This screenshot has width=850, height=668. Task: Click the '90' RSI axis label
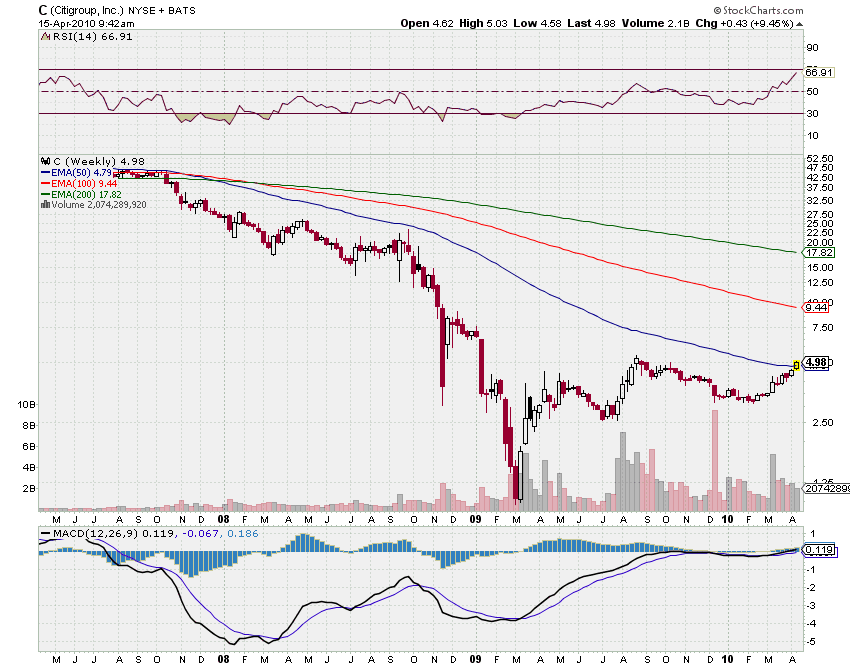(812, 48)
